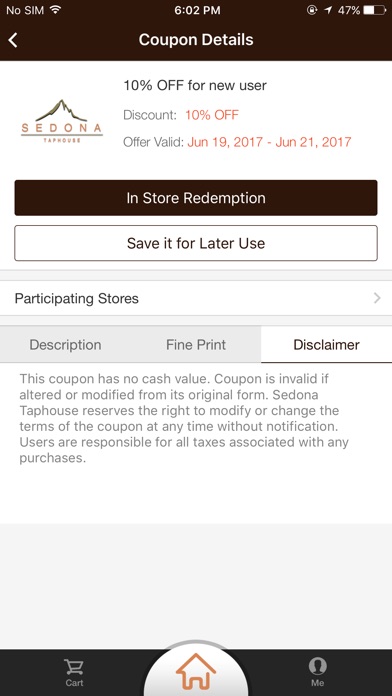Open the Me profile icon
This screenshot has width=392, height=696.
coord(317,666)
